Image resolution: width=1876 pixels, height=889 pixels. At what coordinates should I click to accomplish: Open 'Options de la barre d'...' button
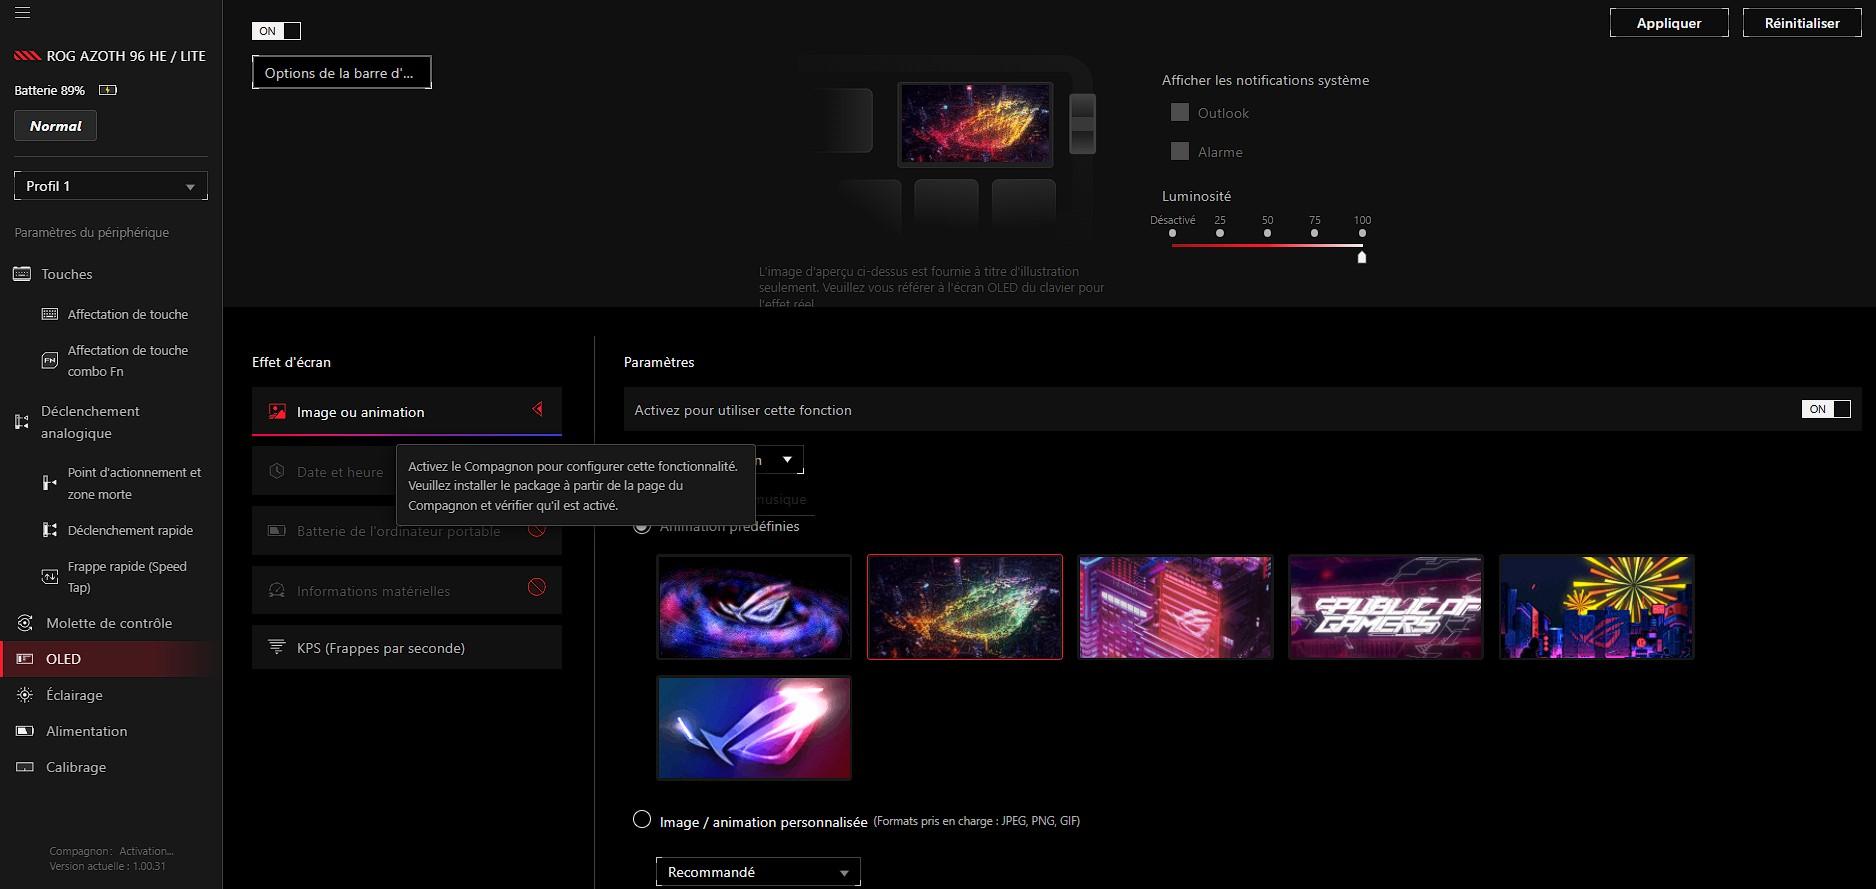(342, 72)
